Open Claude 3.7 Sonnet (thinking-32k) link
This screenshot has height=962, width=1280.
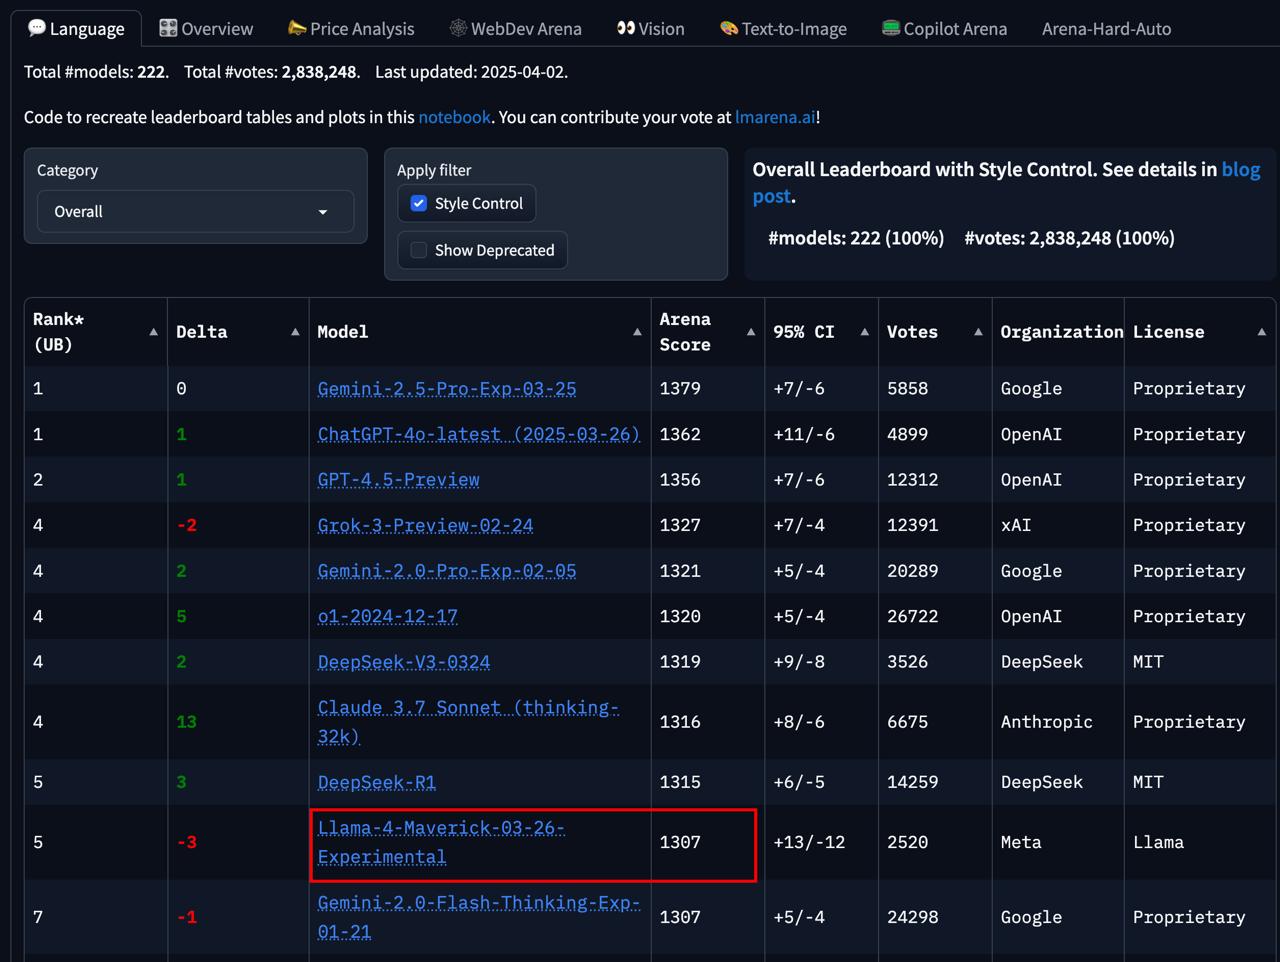468,722
